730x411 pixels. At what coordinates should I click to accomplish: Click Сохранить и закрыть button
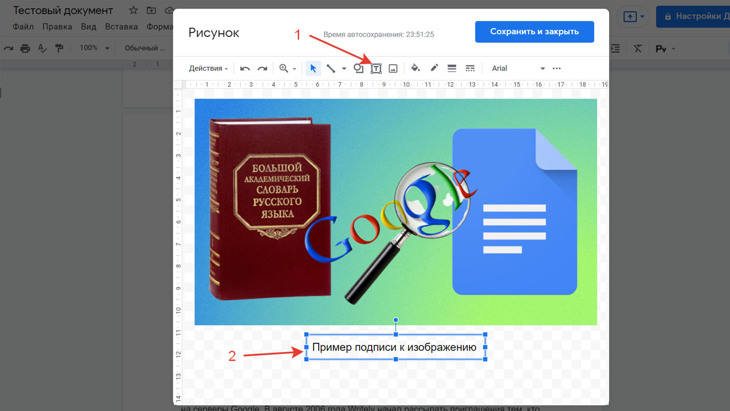click(534, 32)
